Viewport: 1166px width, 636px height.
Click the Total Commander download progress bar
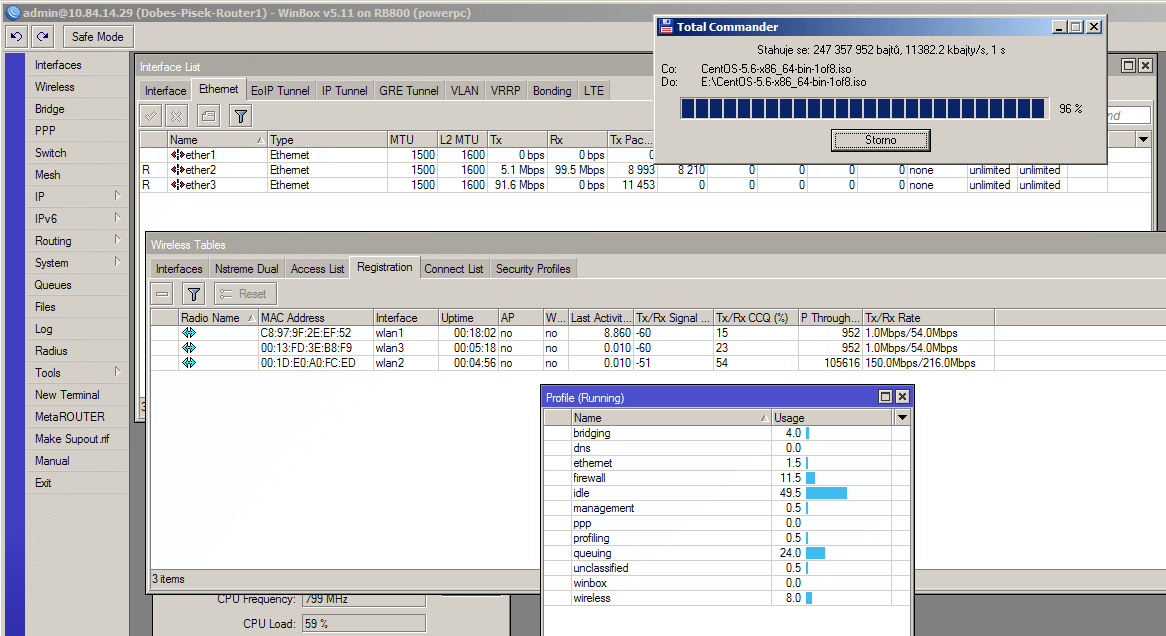pos(863,109)
